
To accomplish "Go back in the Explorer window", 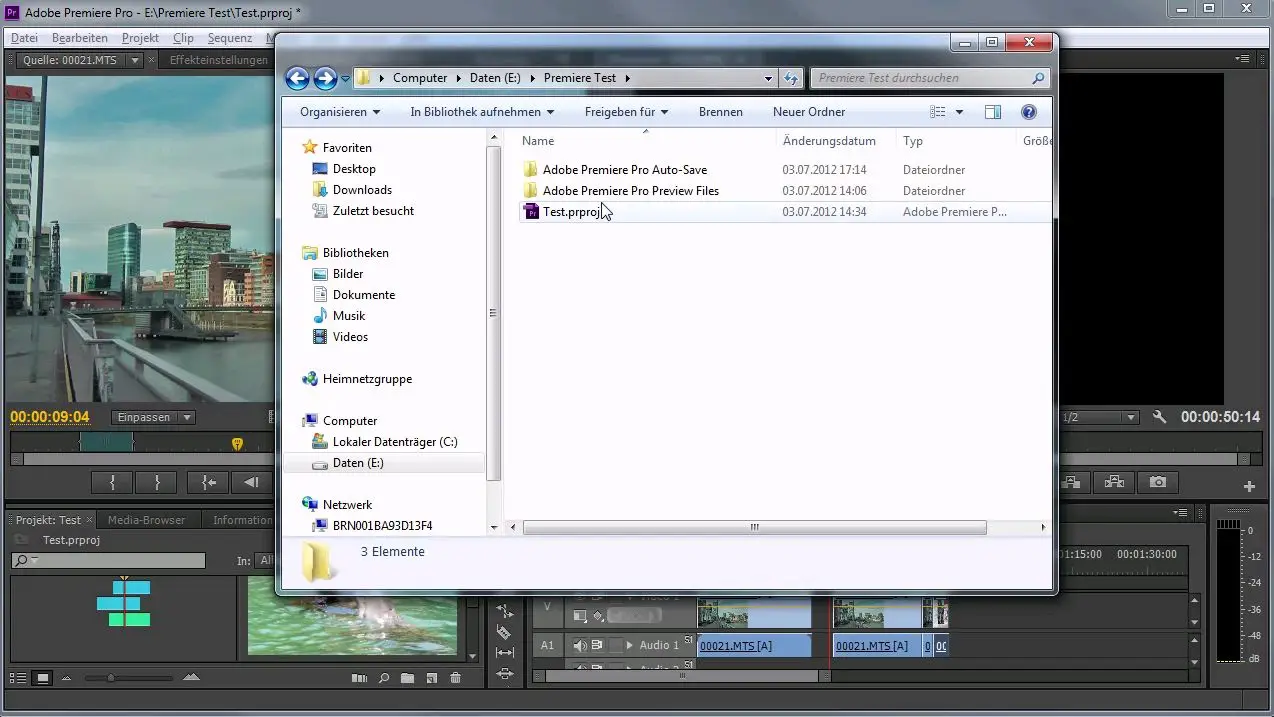I will click(297, 78).
